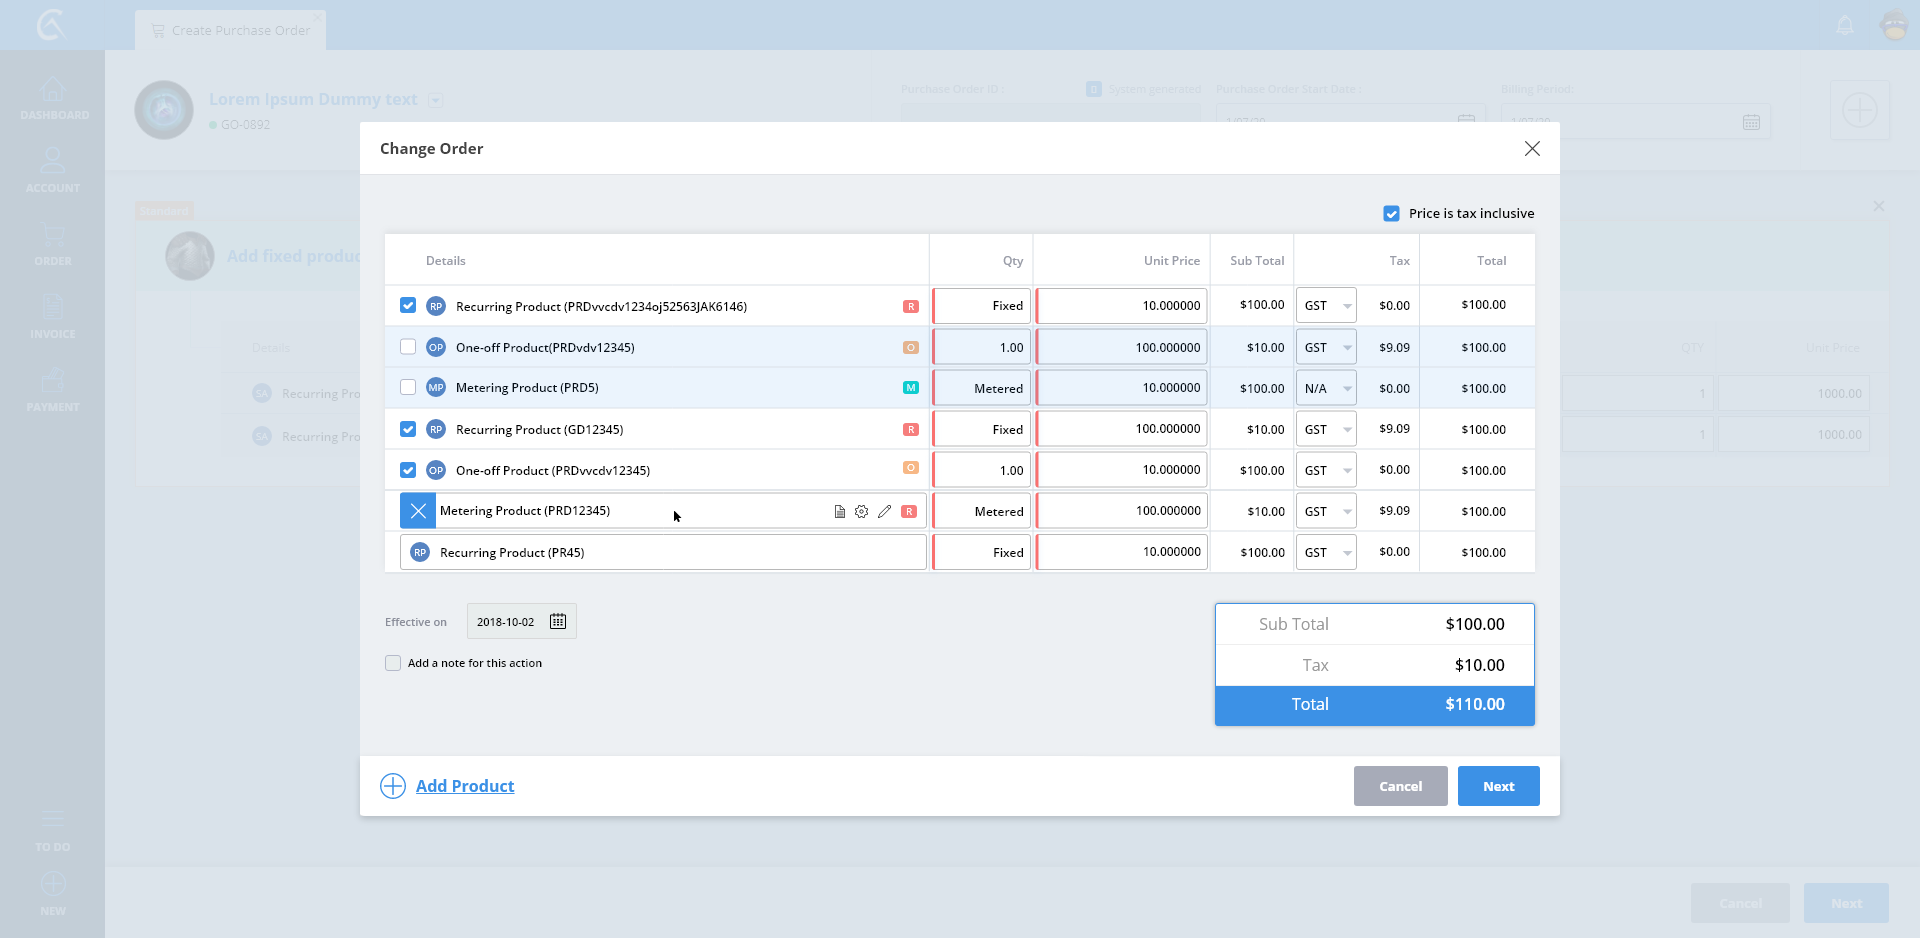
Task: Click the plus circle icon beside Add Product
Action: point(393,786)
